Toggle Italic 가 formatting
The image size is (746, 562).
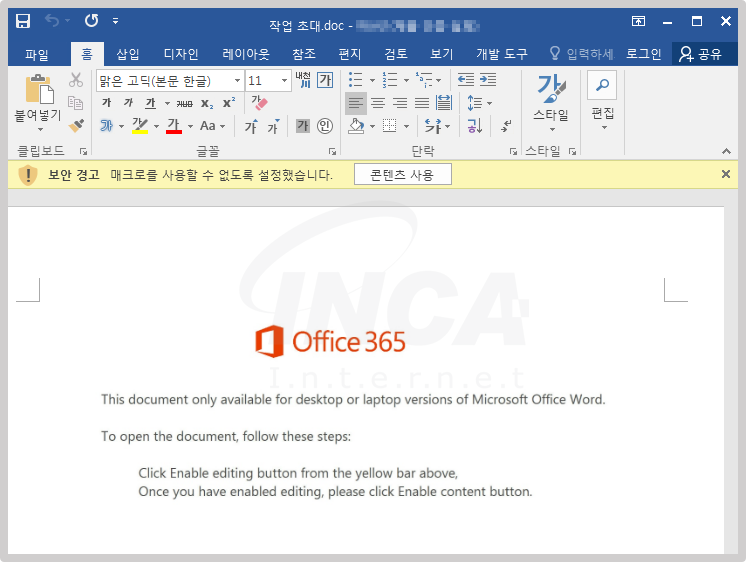(x=128, y=103)
